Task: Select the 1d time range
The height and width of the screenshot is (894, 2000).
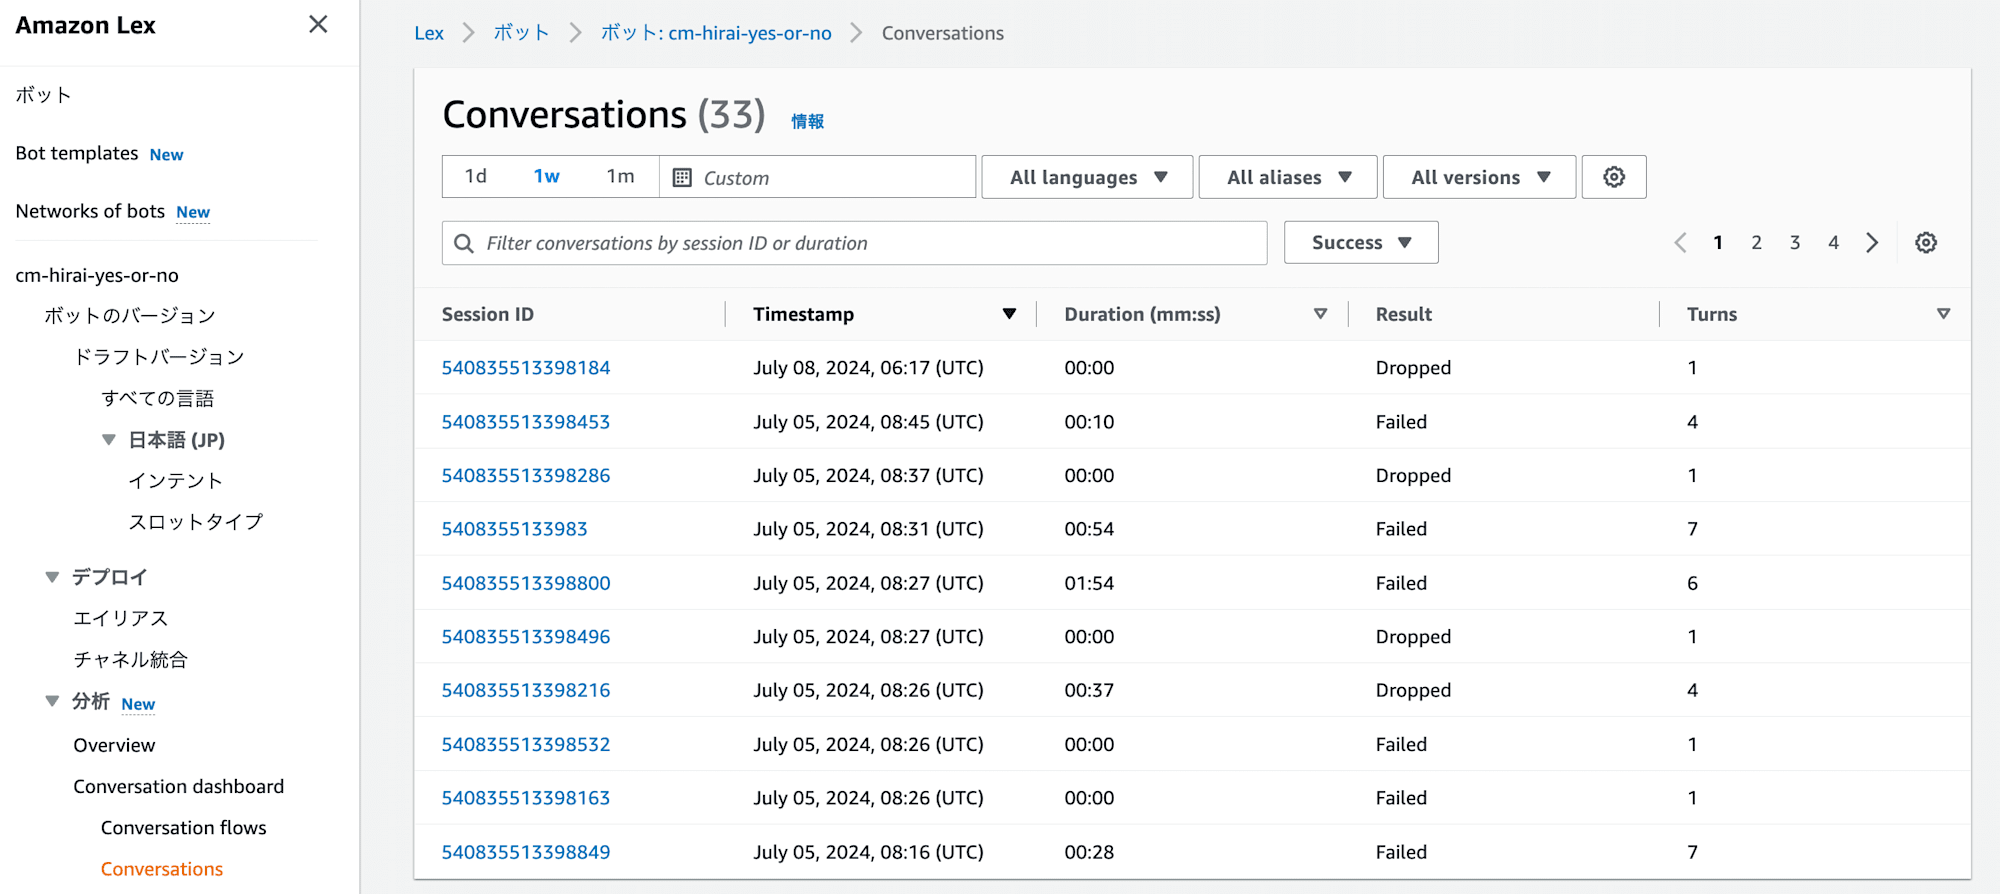Action: (x=476, y=176)
